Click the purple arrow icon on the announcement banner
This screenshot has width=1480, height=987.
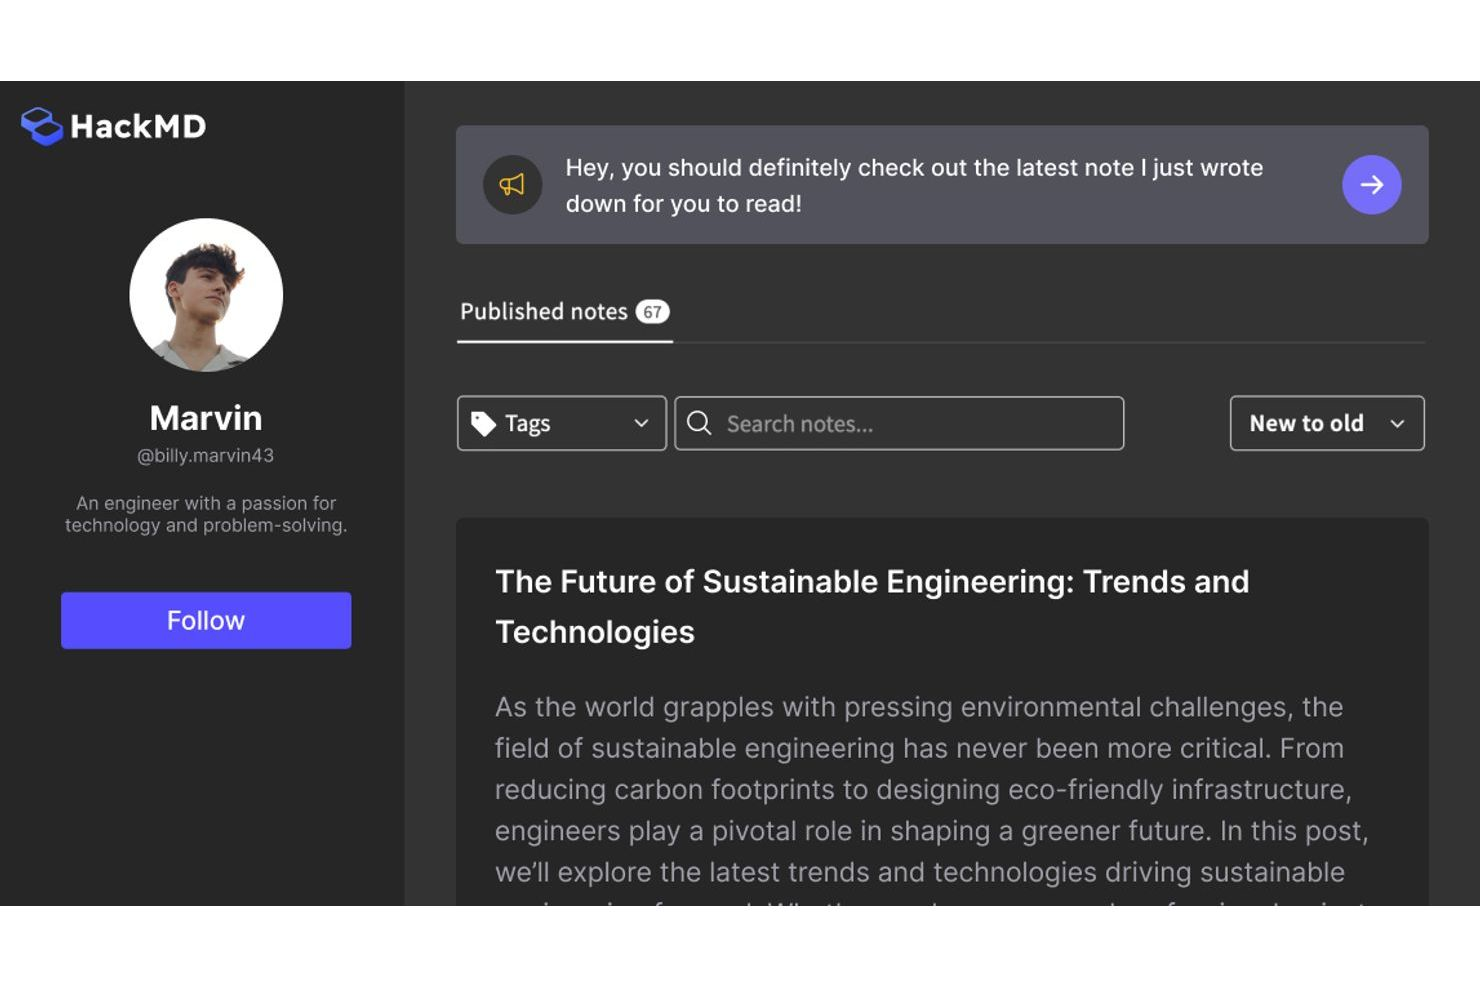pos(1372,184)
